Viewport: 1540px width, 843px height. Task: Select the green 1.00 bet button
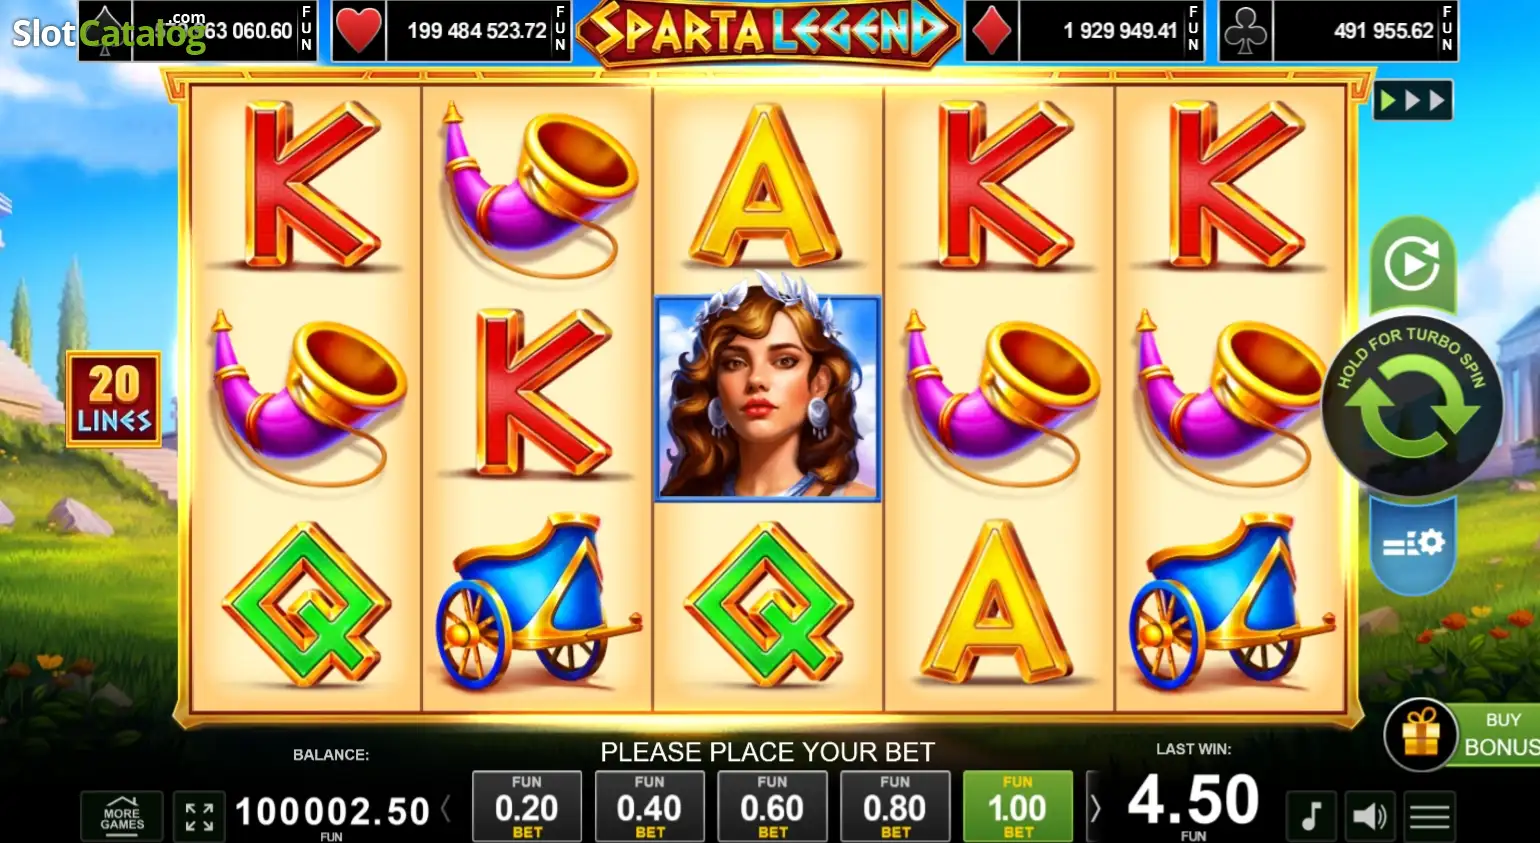coord(1018,806)
